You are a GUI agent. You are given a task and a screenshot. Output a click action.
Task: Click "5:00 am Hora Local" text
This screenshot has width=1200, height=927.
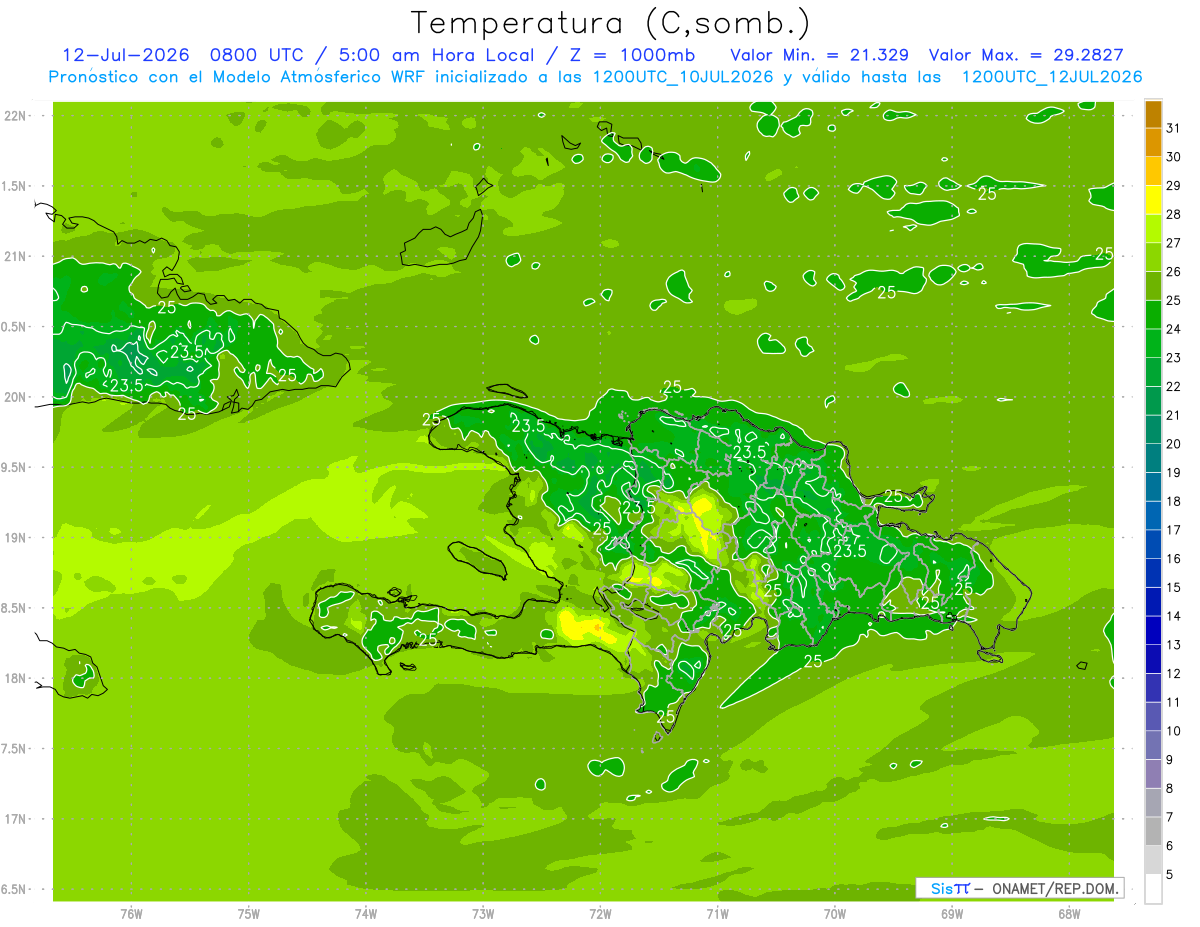click(x=438, y=55)
